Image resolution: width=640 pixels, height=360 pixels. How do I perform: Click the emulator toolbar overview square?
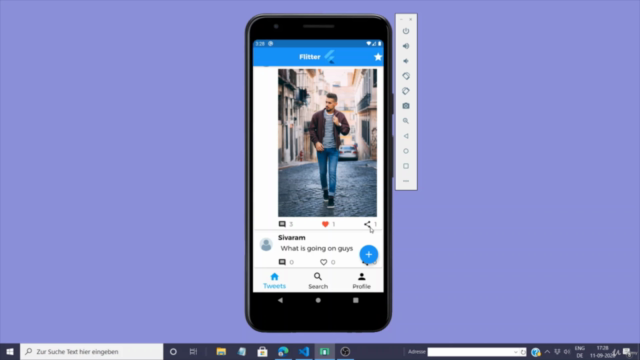(x=406, y=166)
